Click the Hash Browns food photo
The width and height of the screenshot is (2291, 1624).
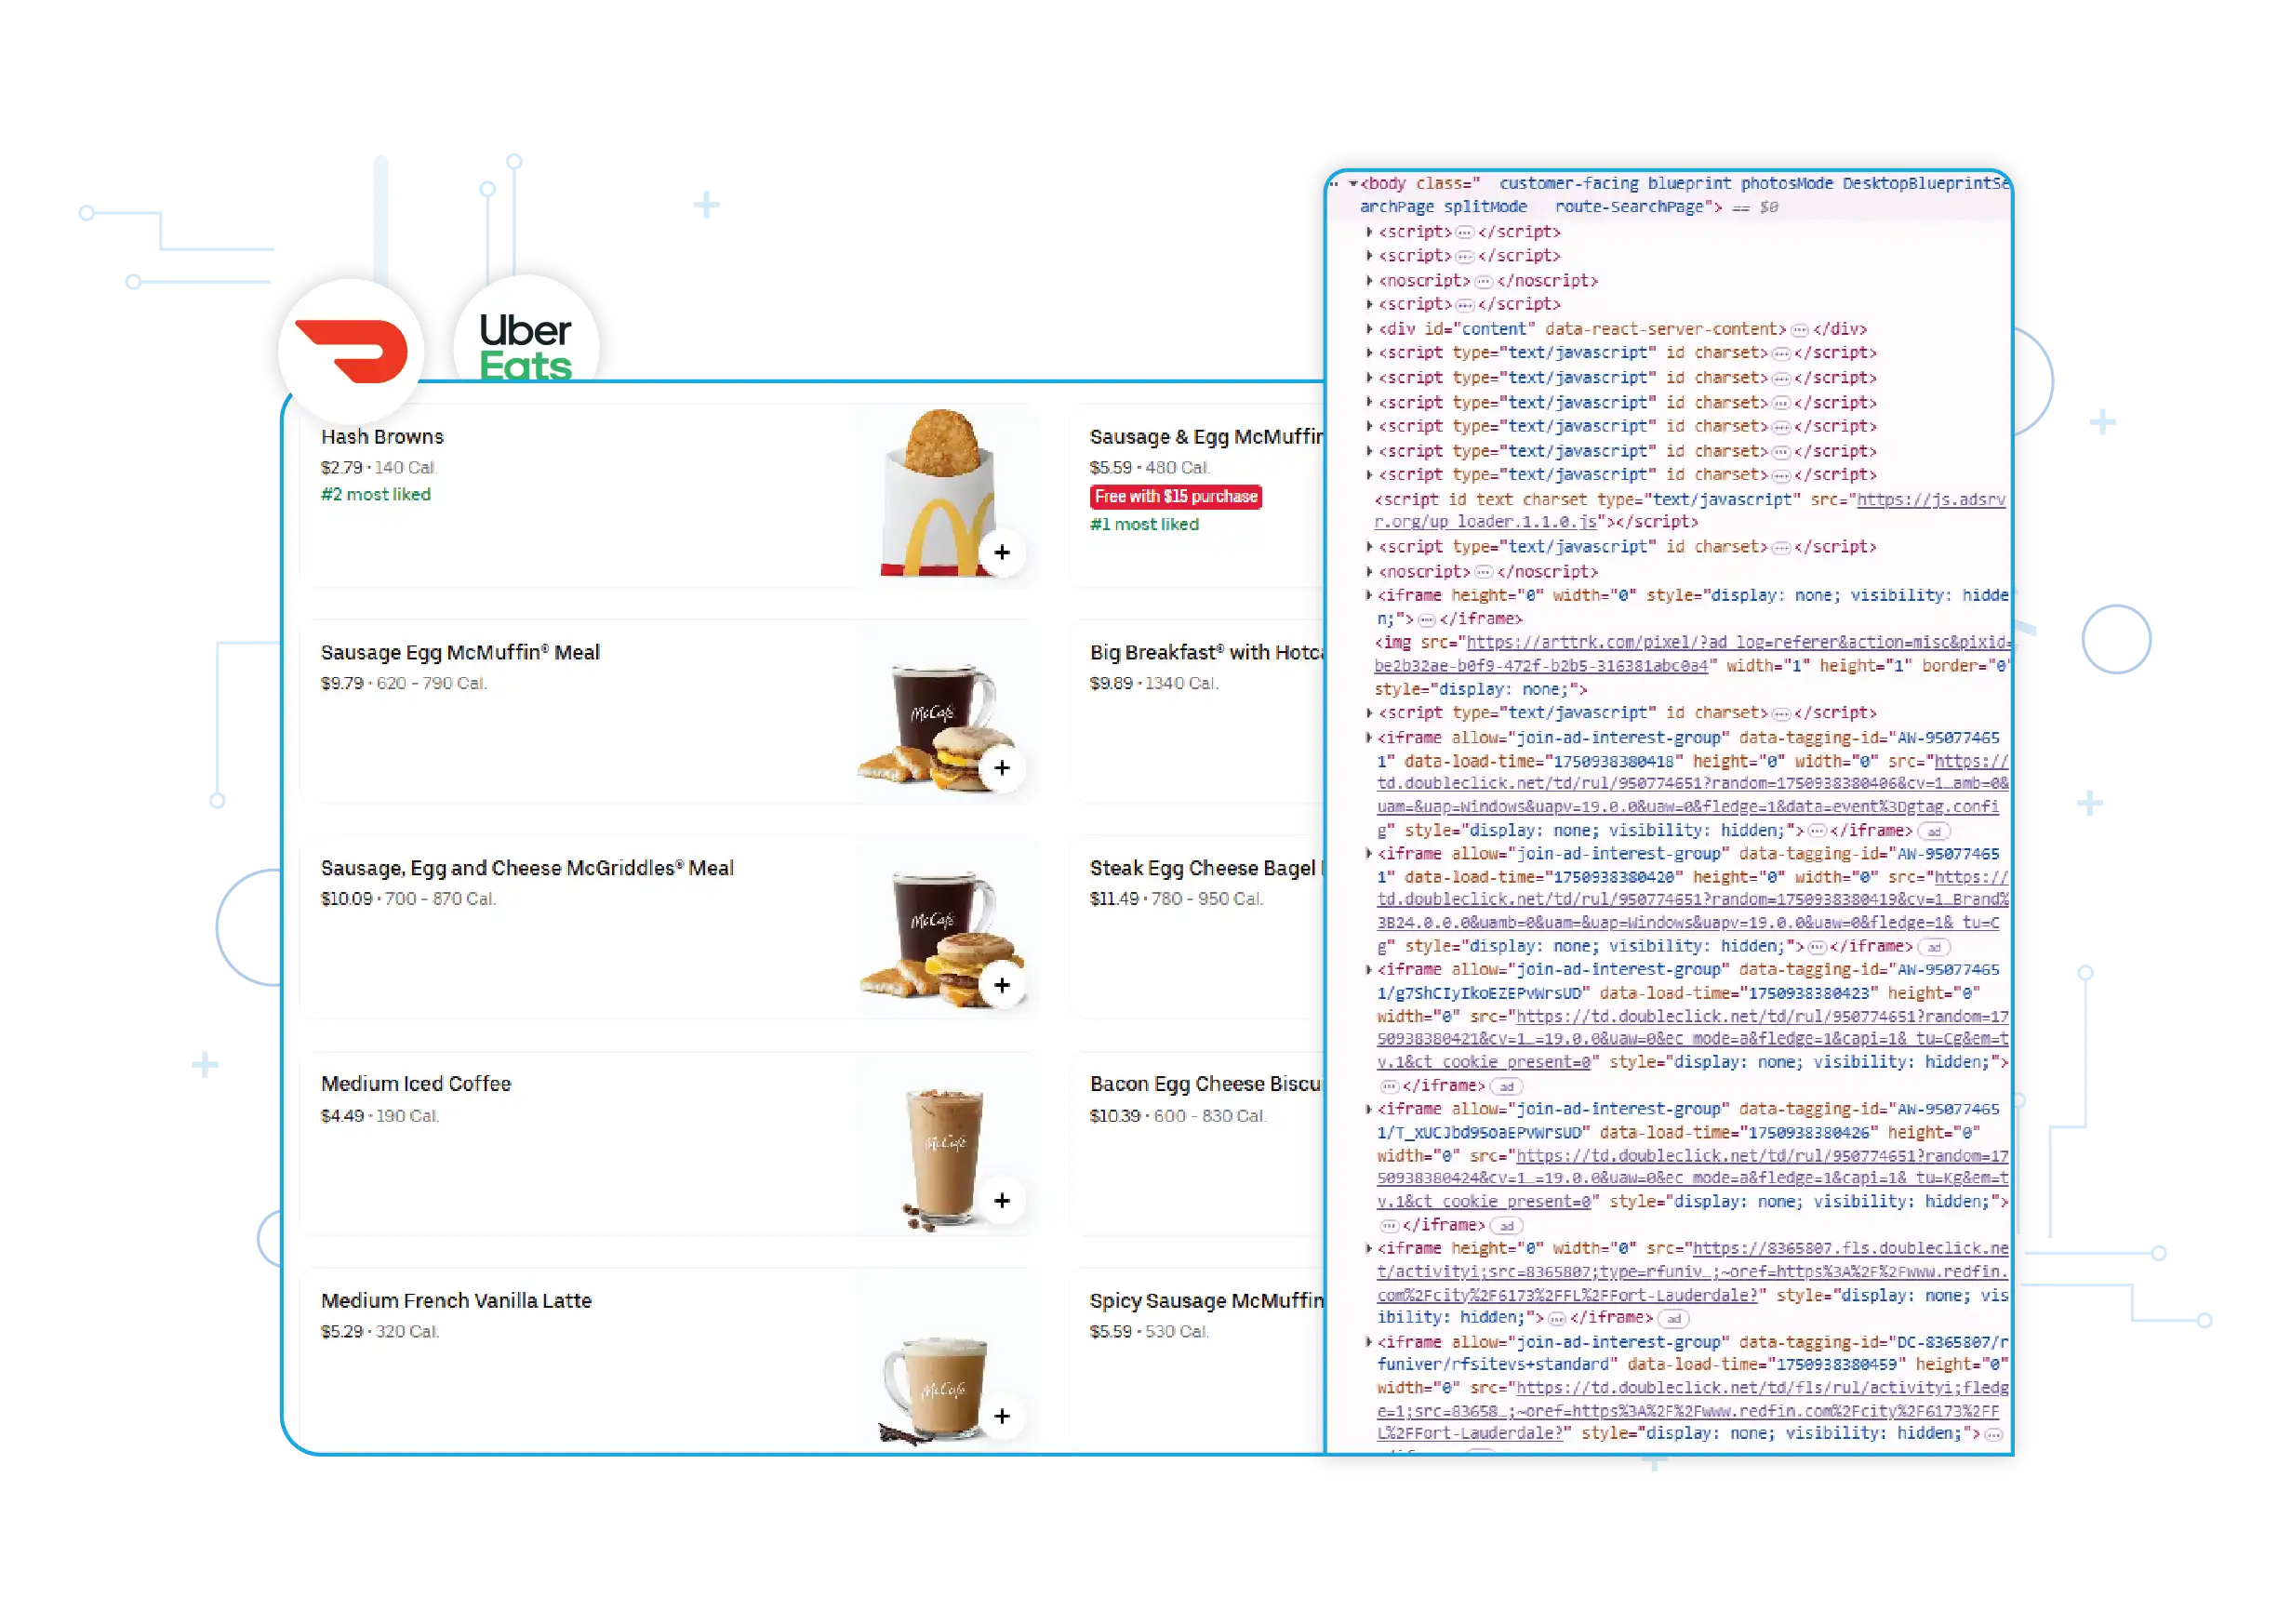pyautogui.click(x=940, y=480)
